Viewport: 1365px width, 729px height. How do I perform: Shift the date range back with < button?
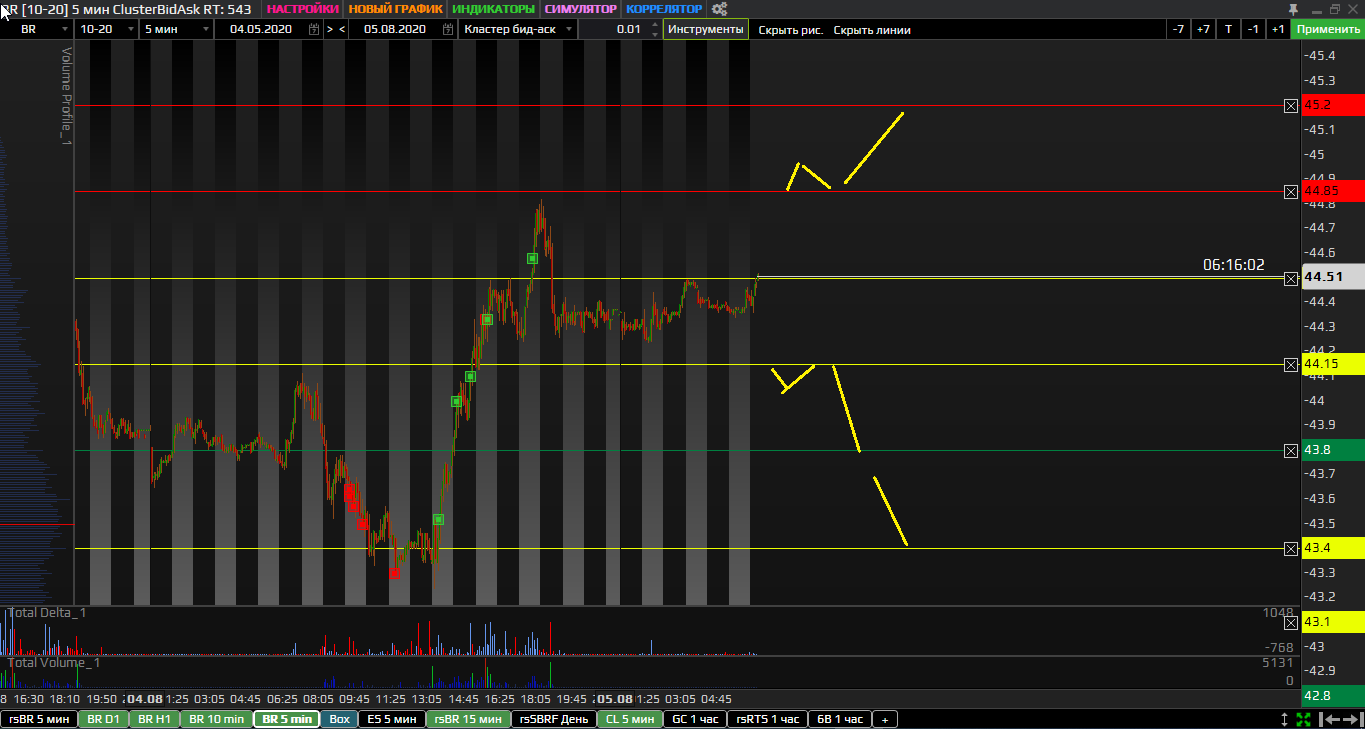point(342,29)
